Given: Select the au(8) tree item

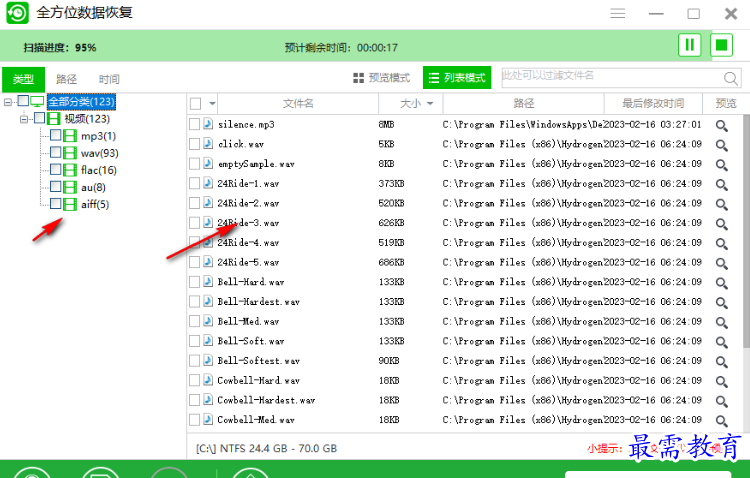Looking at the screenshot, I should (x=93, y=188).
